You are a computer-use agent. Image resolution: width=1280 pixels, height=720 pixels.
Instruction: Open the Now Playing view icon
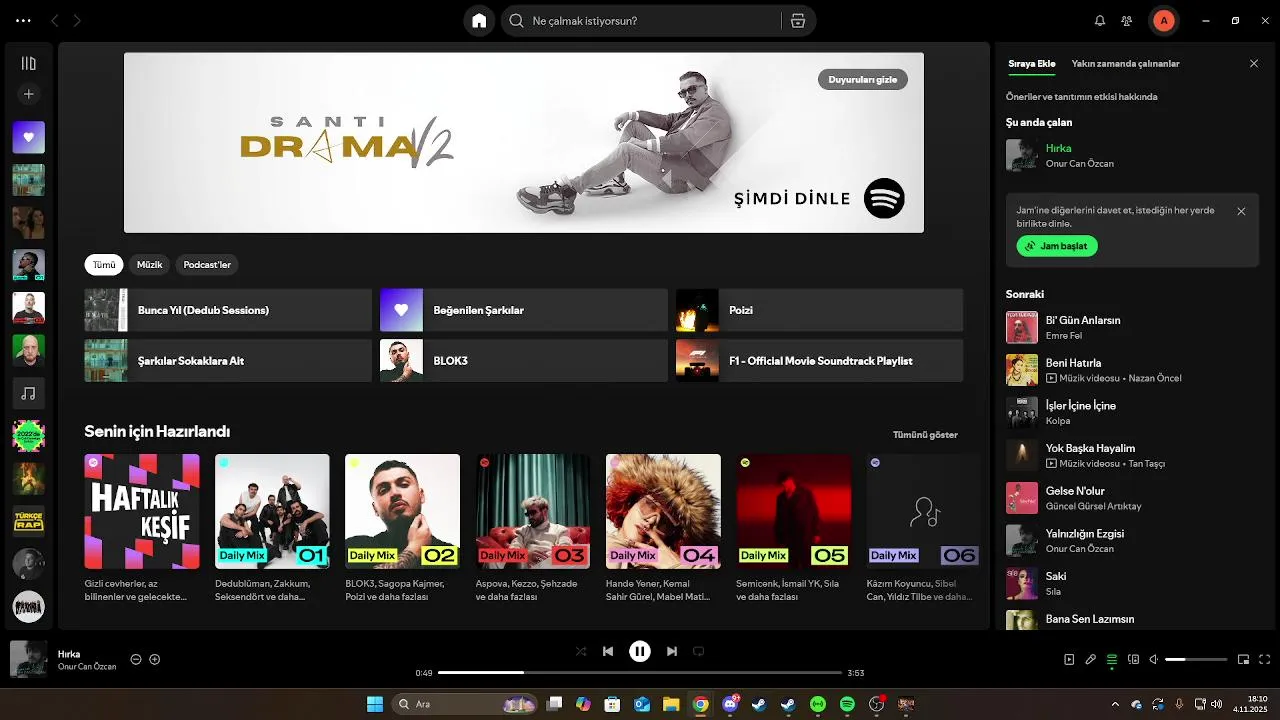(1069, 659)
